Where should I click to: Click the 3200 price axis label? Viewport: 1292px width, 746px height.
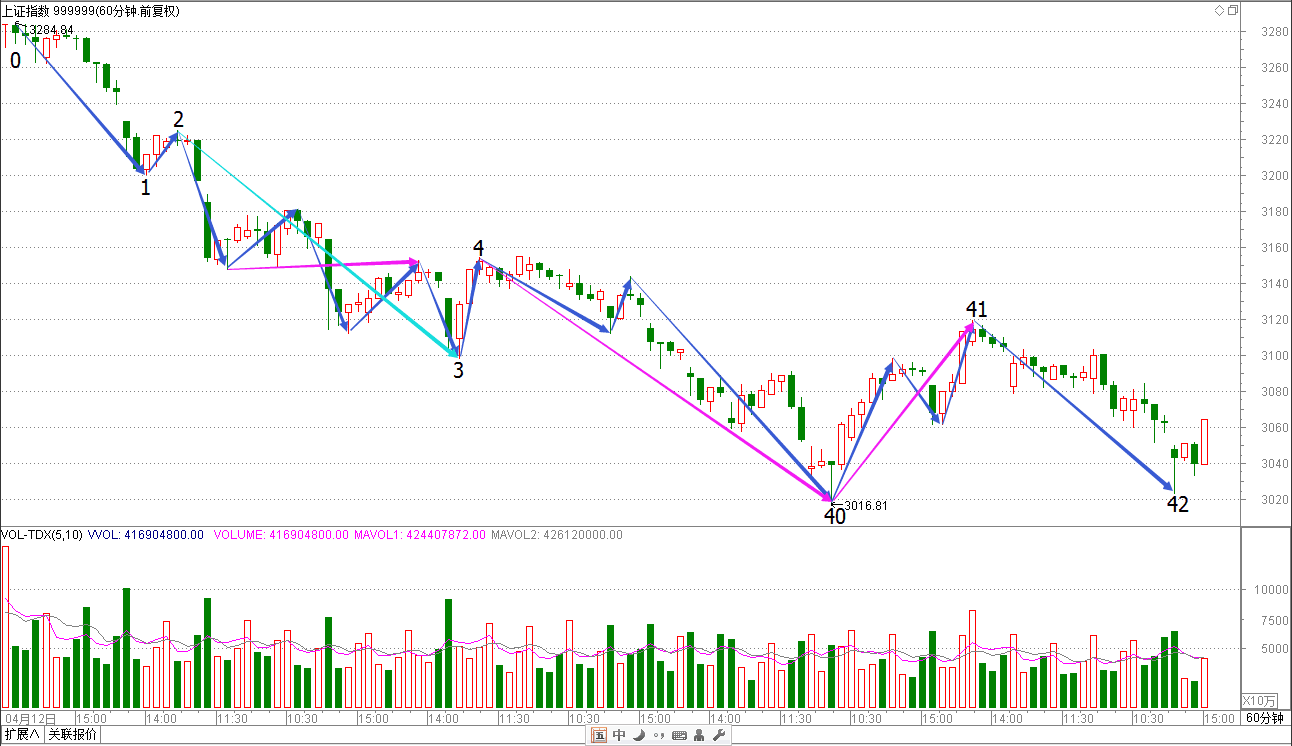1275,176
